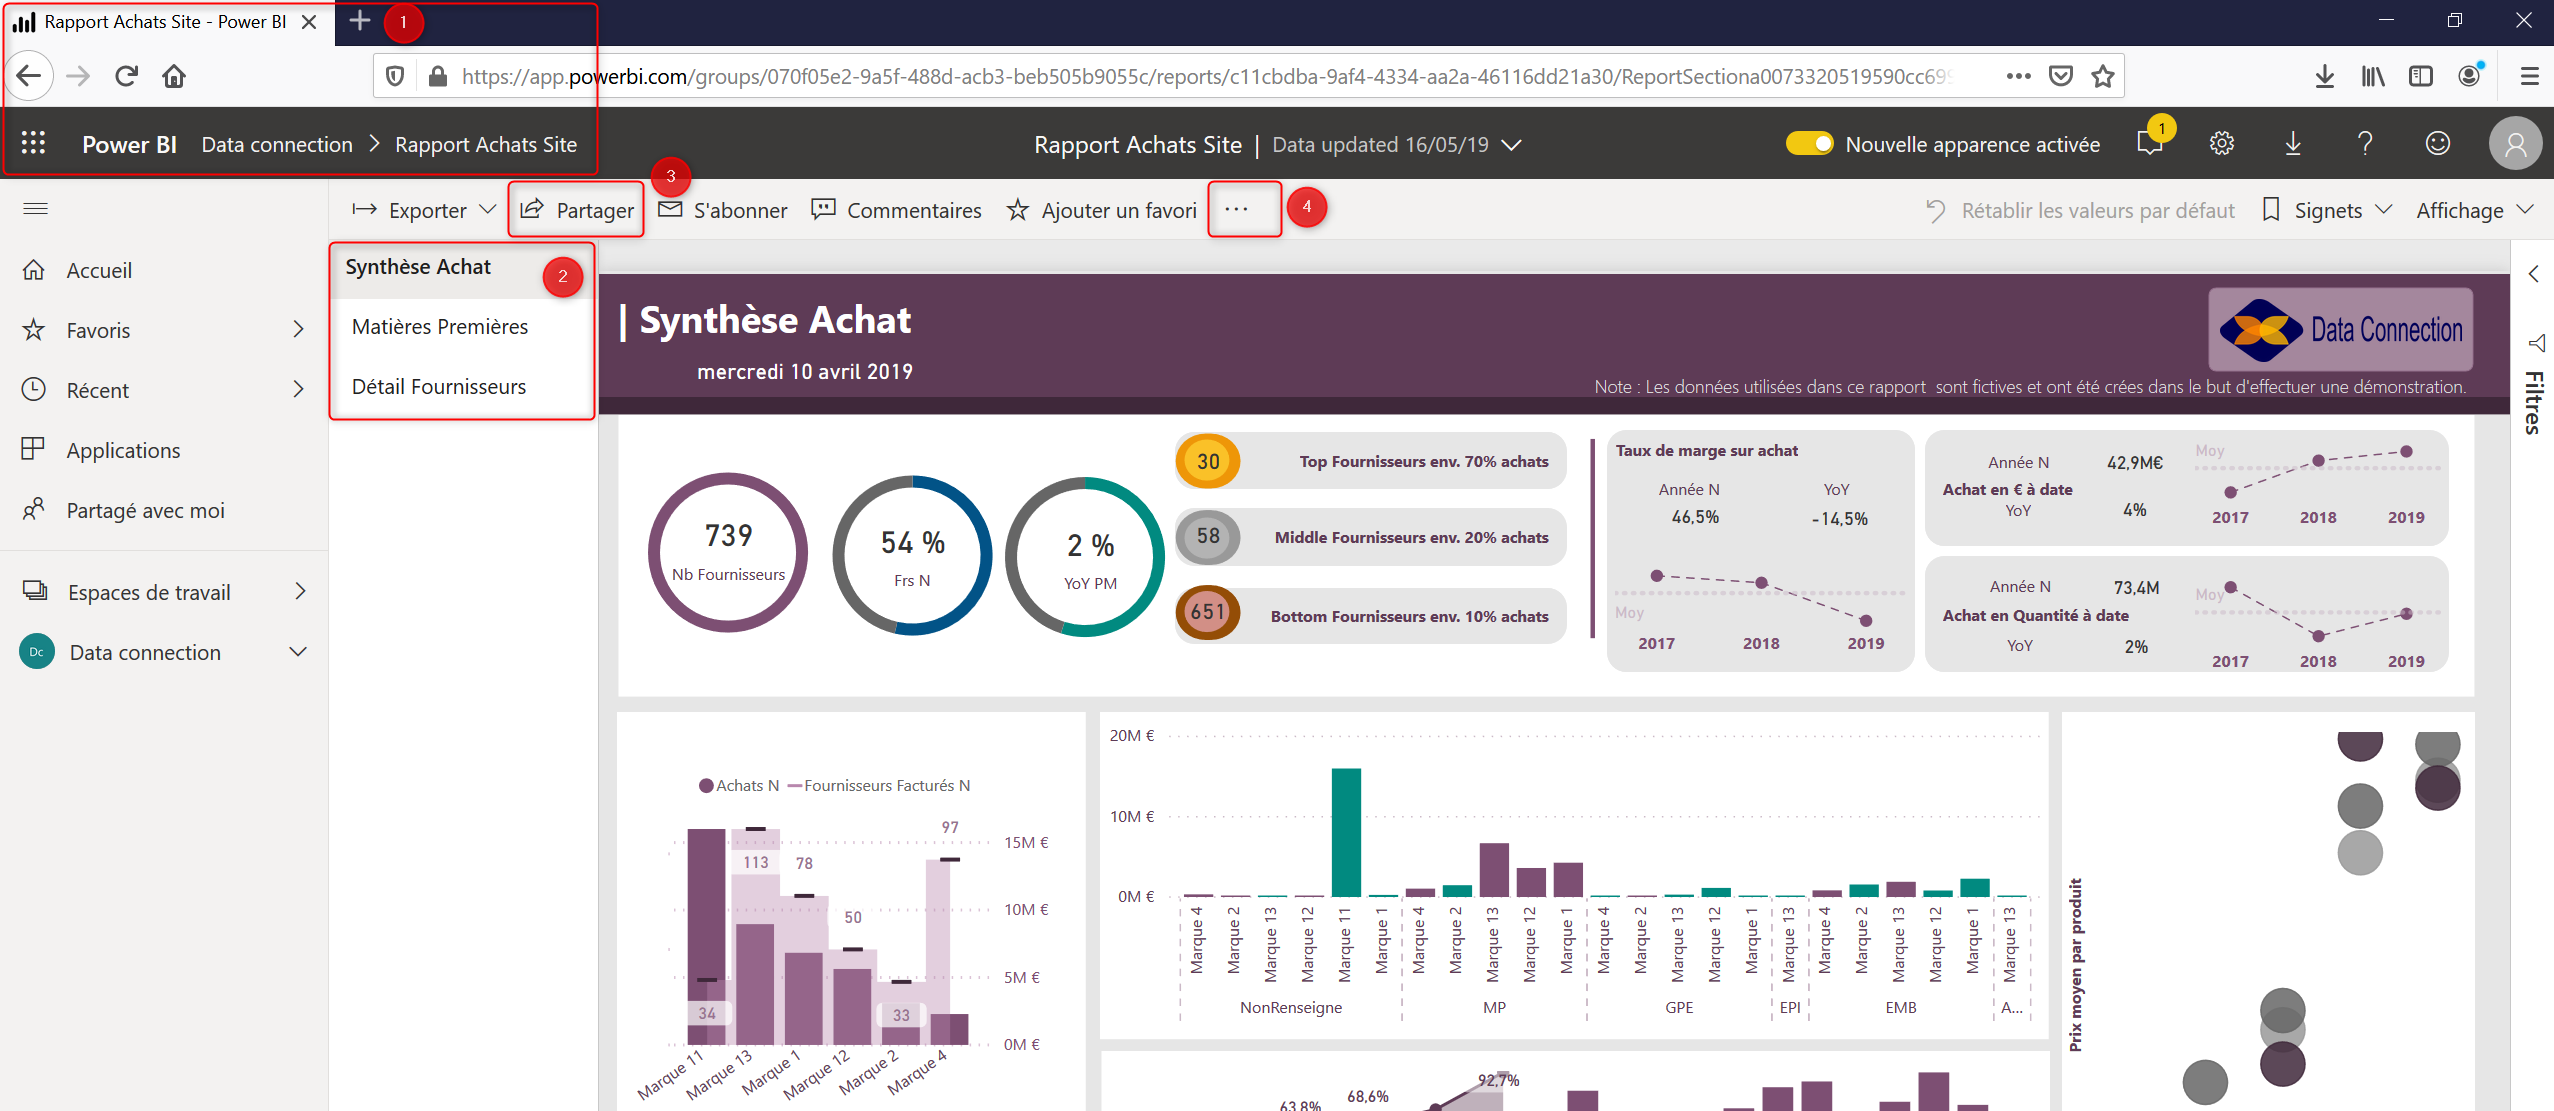Collapse the navigation pane hamburger icon

[36, 208]
